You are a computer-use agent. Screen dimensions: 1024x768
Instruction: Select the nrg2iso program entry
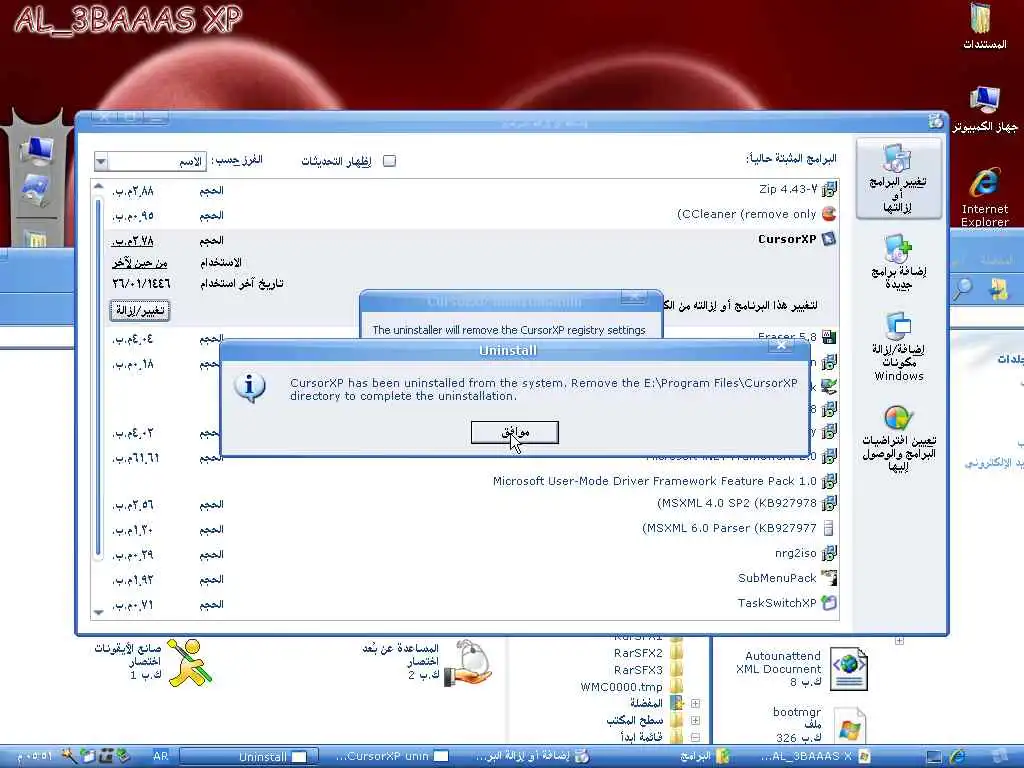[x=795, y=553]
